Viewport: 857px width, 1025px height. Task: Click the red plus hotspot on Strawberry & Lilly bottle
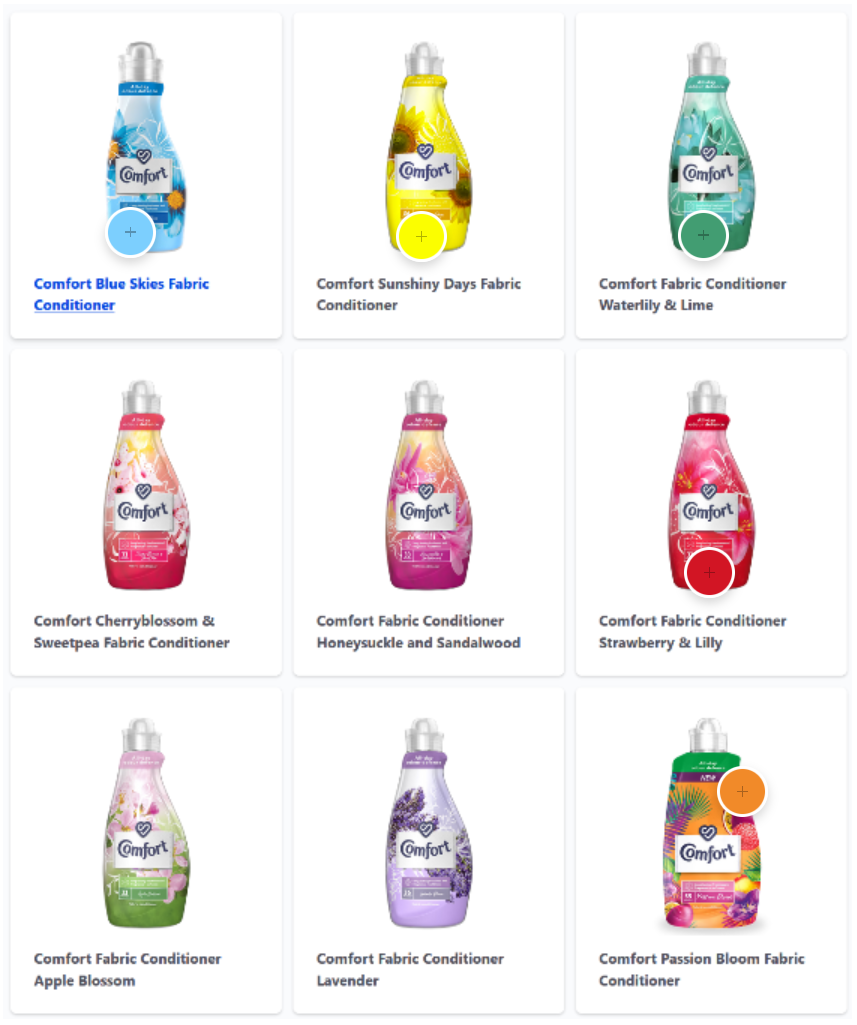[709, 573]
